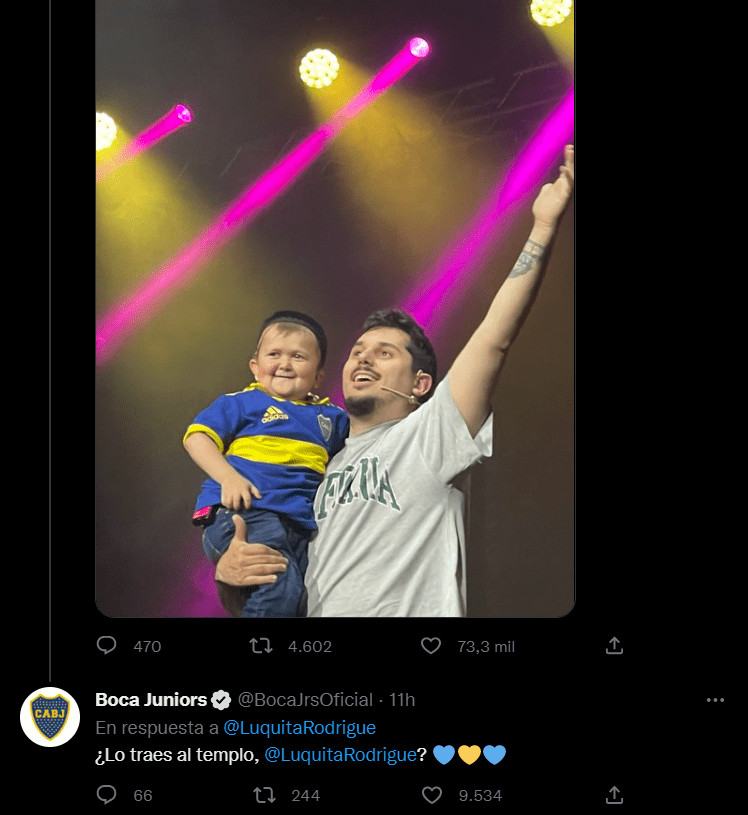The height and width of the screenshot is (815, 748).
Task: Click the @LuquitaRodrigue mention after 'templo,'
Action: [340, 755]
